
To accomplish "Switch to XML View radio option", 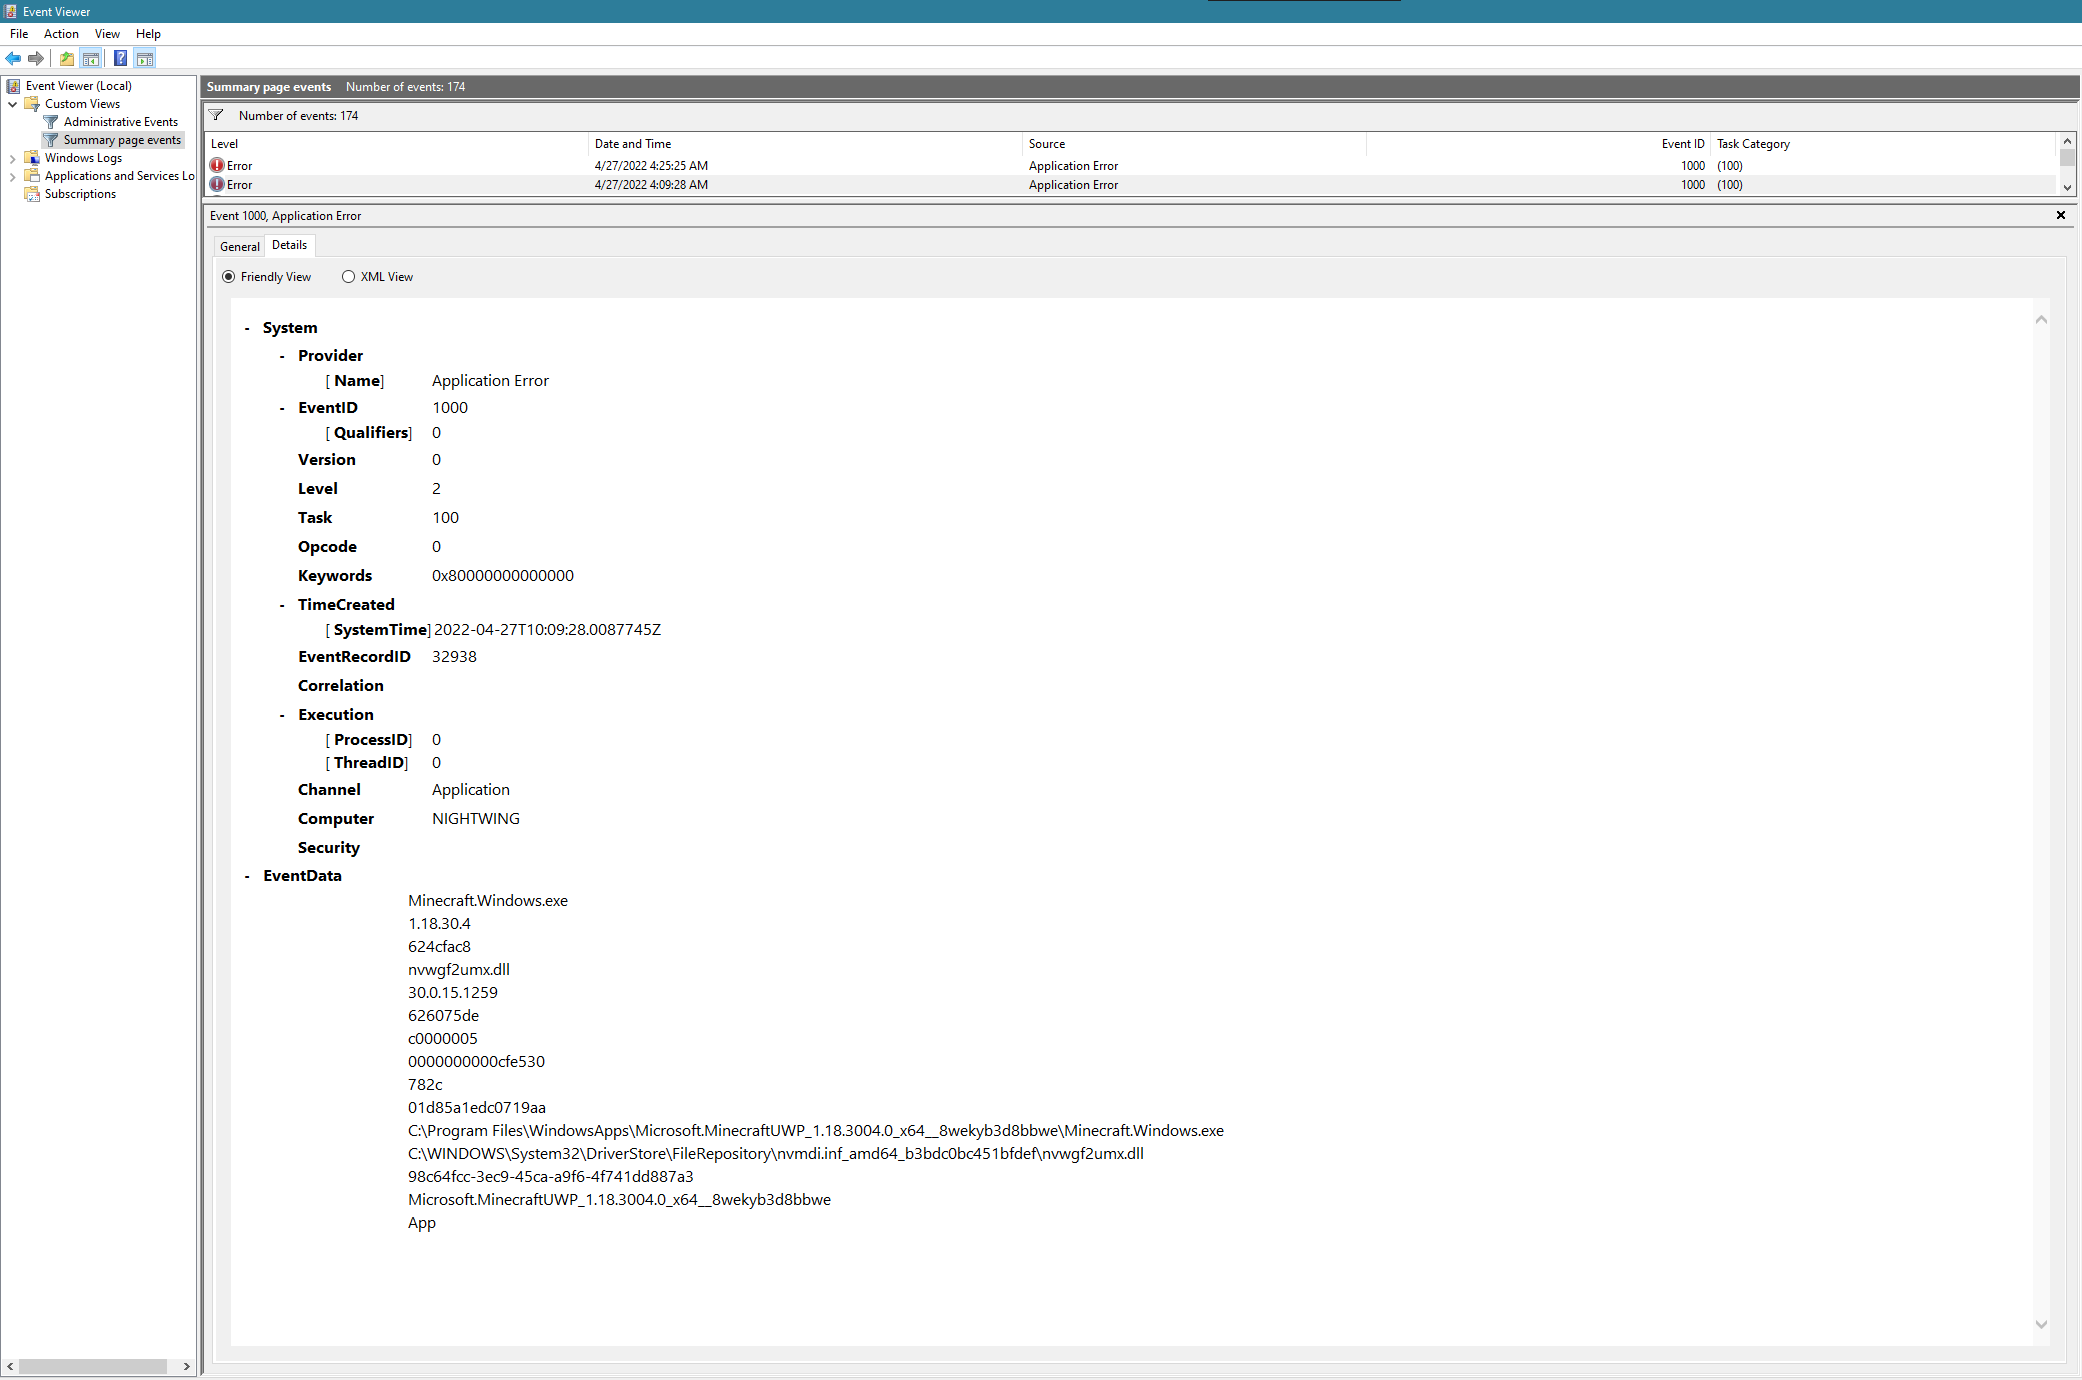I will 348,277.
